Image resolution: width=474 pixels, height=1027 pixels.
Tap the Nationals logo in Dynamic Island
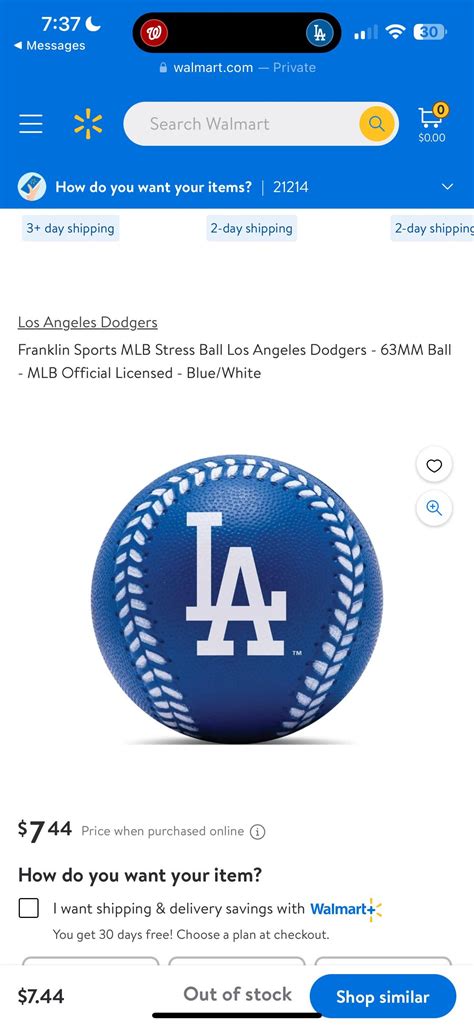coord(155,33)
